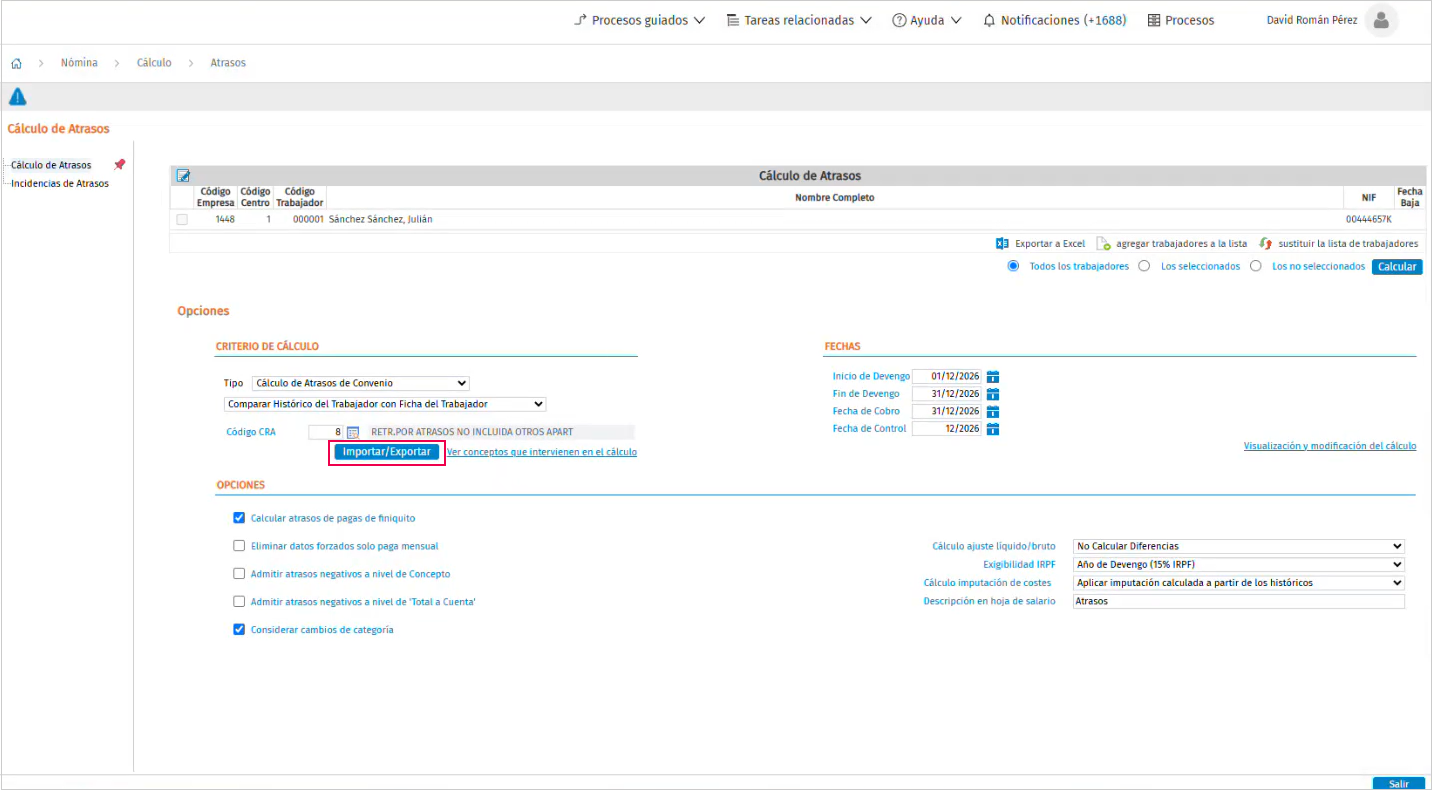This screenshot has width=1432, height=790.
Task: Open Cálculo imputación de costes dropdown
Action: [x=1238, y=582]
